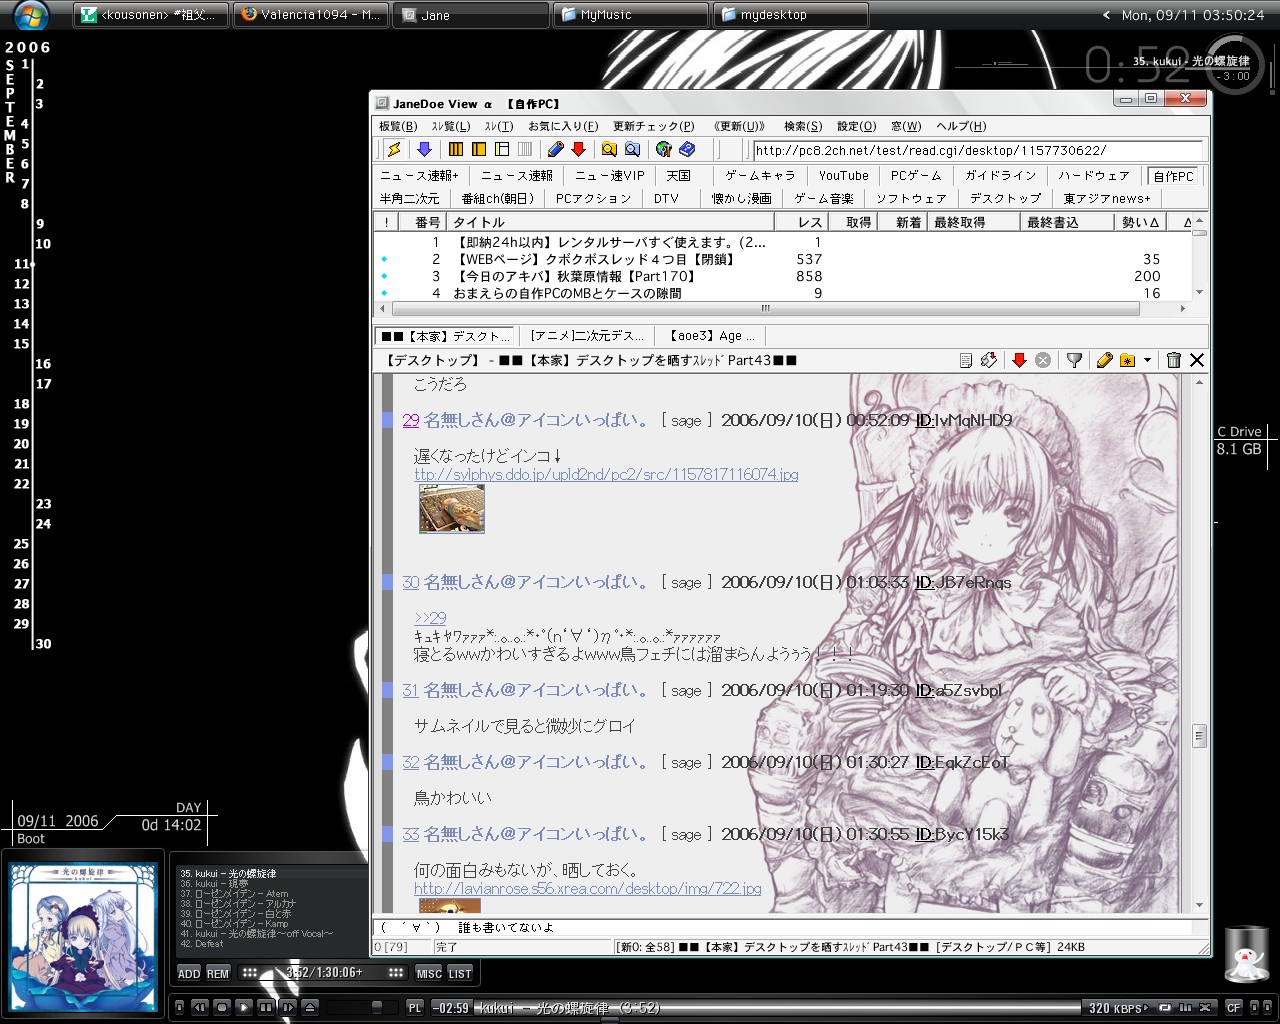This screenshot has width=1280, height=1024.
Task: Open the お気に入り(F) menu
Action: point(563,126)
